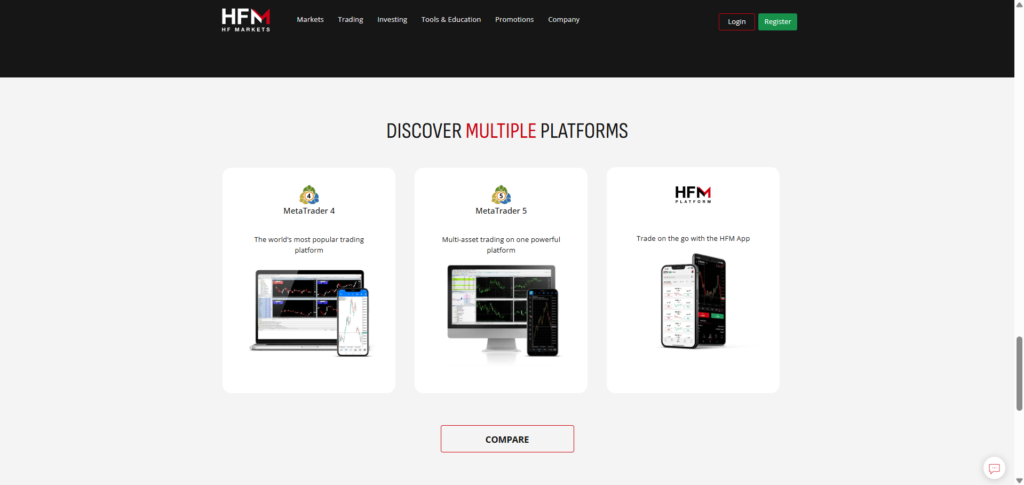Click the HFM logo in the header
Screen dimensions: 1024x485
[246, 20]
